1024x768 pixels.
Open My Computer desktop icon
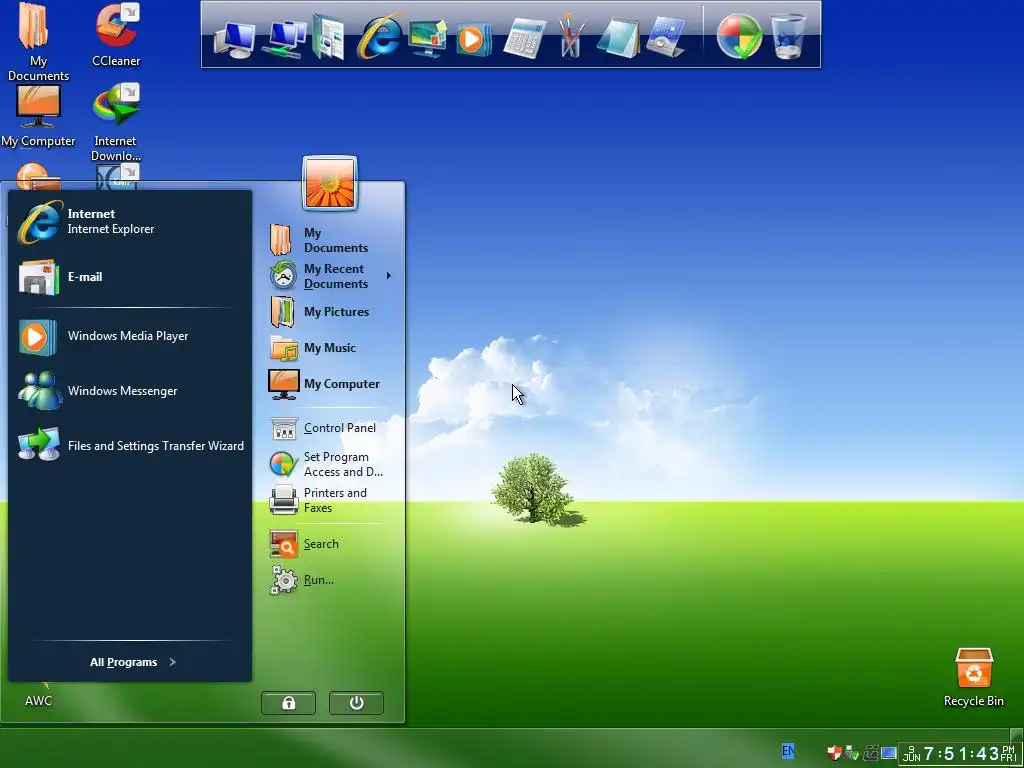click(x=38, y=116)
